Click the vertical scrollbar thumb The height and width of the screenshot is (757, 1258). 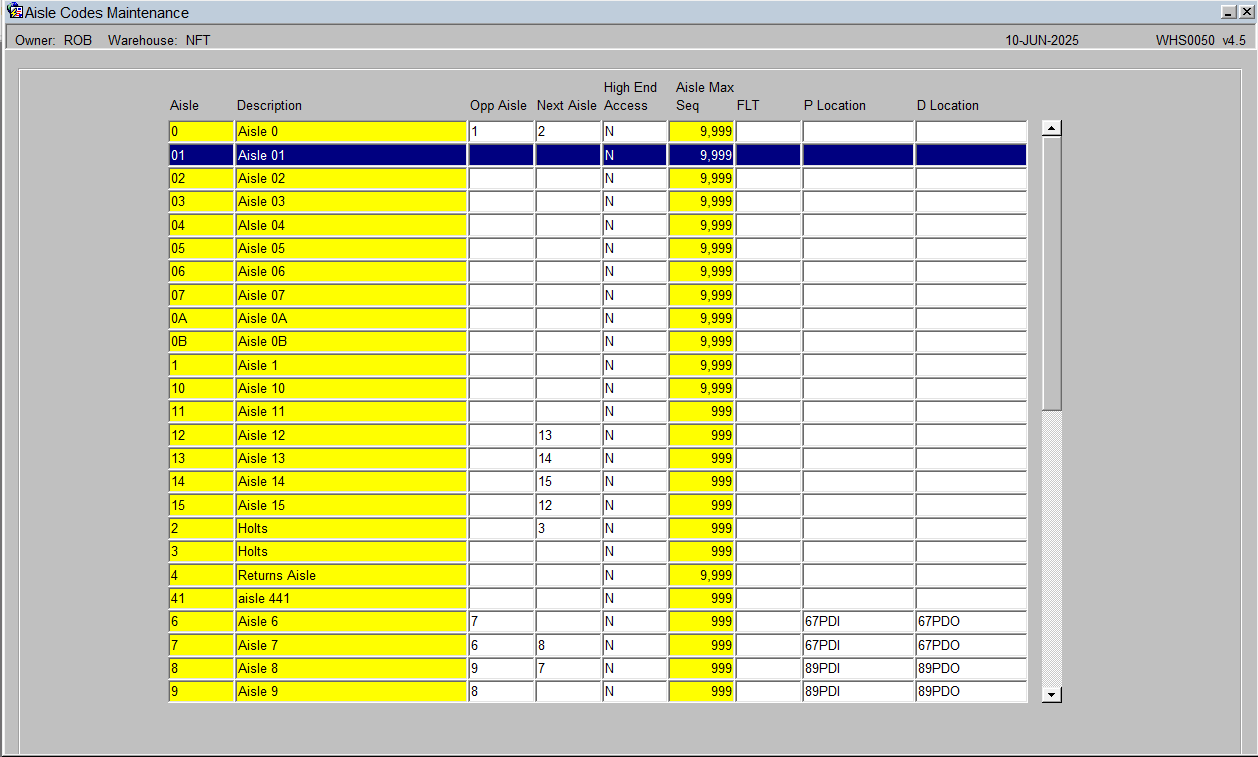tap(1051, 273)
